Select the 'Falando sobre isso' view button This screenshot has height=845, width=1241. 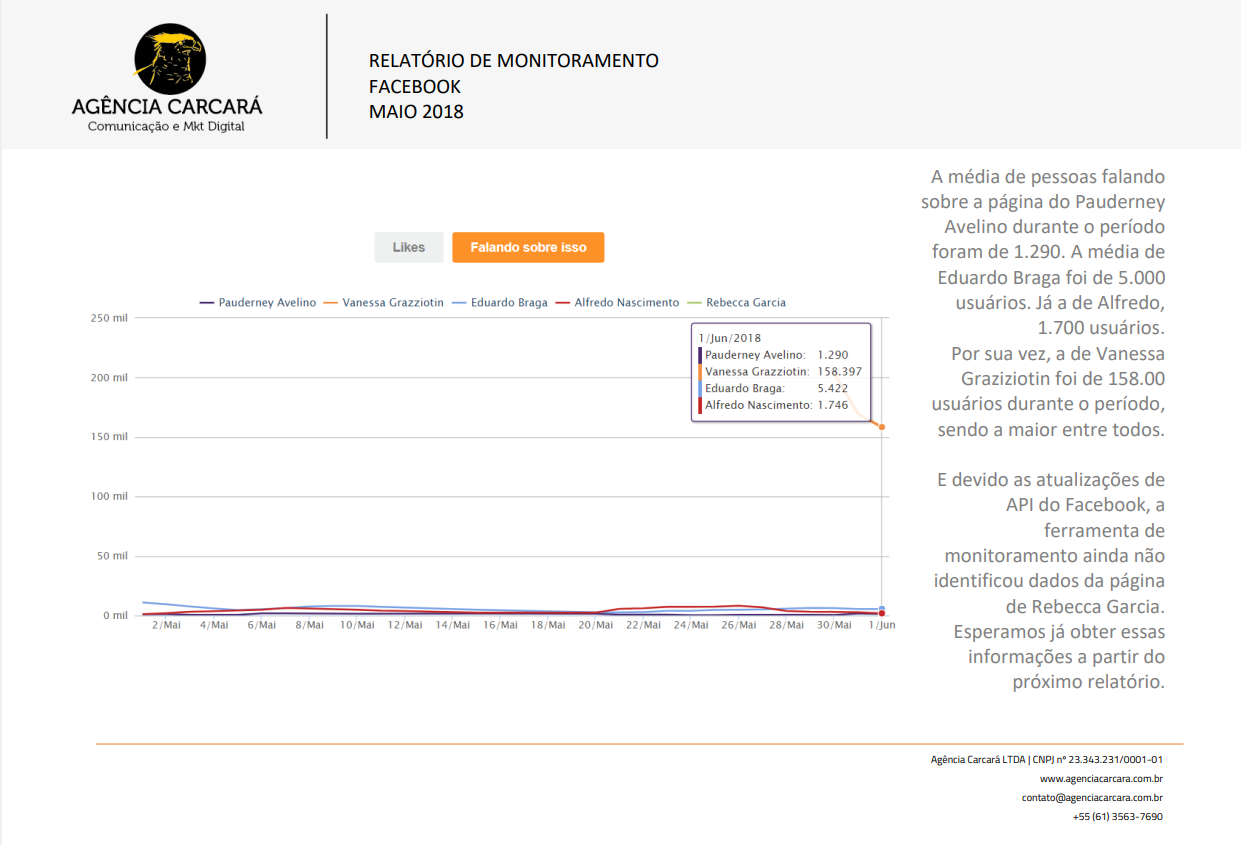(528, 247)
